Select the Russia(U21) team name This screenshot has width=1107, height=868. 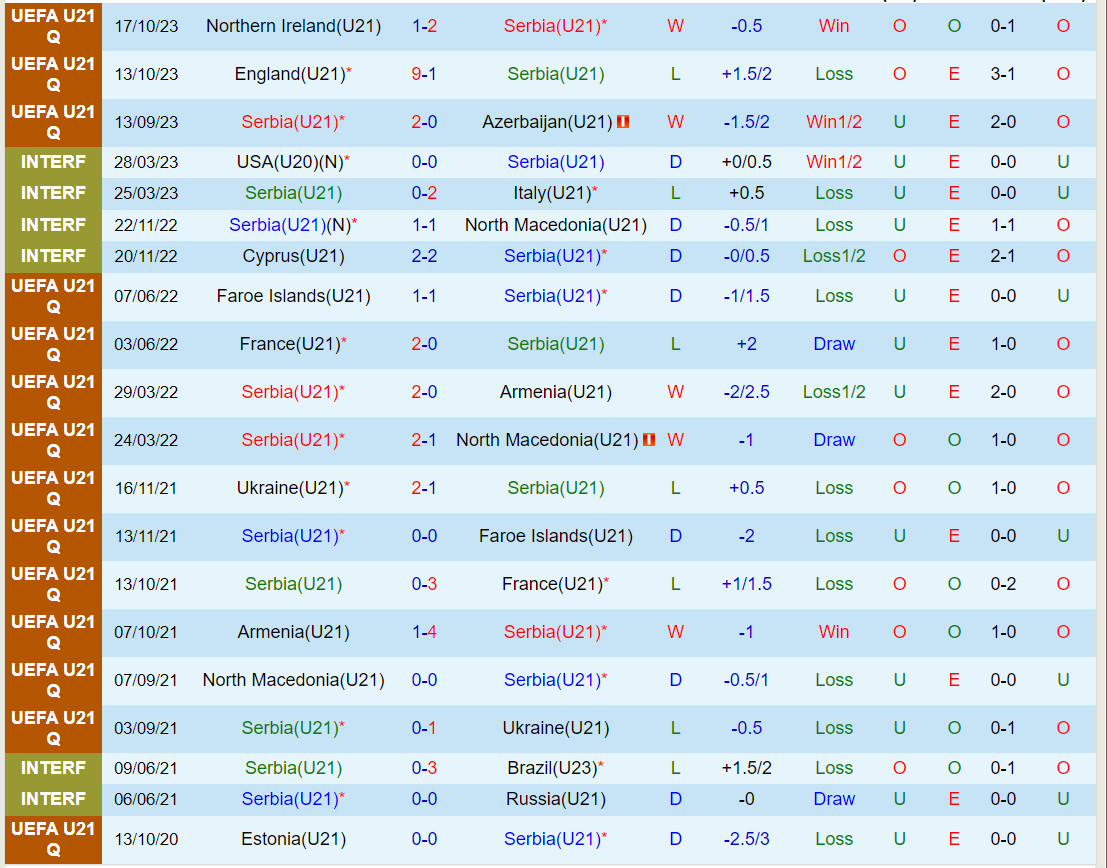(555, 799)
